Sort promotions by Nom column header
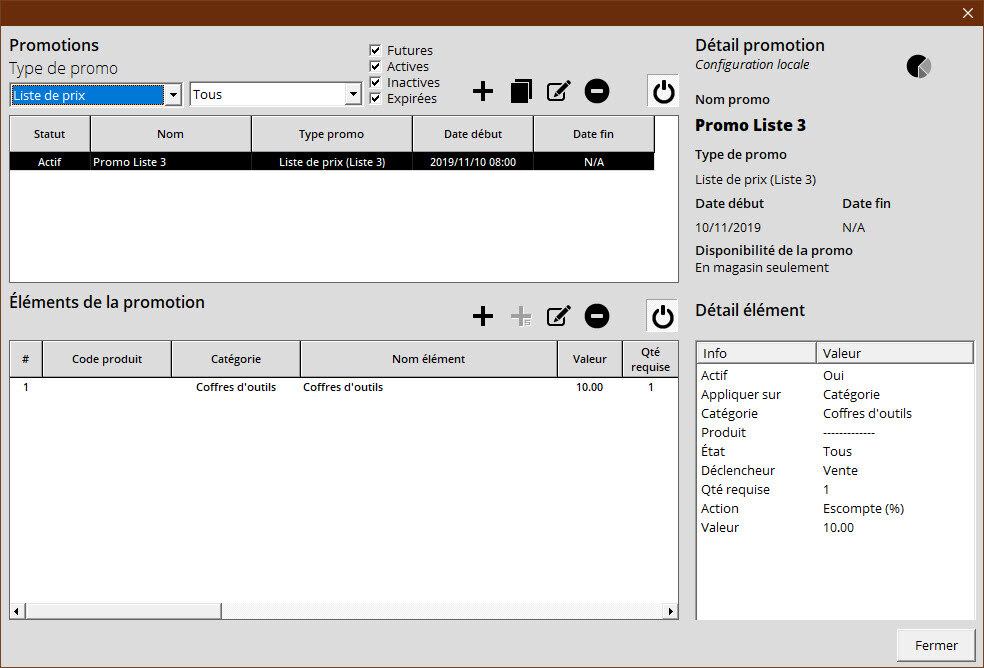This screenshot has width=984, height=668. point(171,134)
